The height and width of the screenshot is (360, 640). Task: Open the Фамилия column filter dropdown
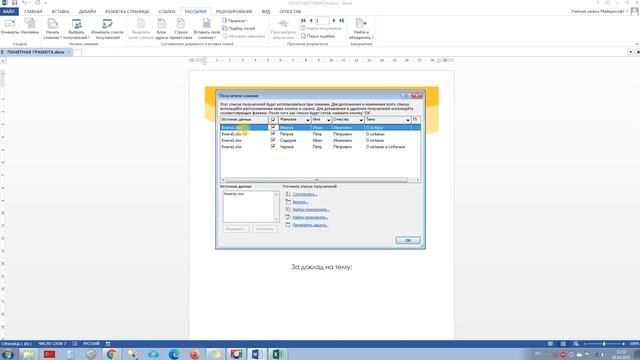pos(308,120)
